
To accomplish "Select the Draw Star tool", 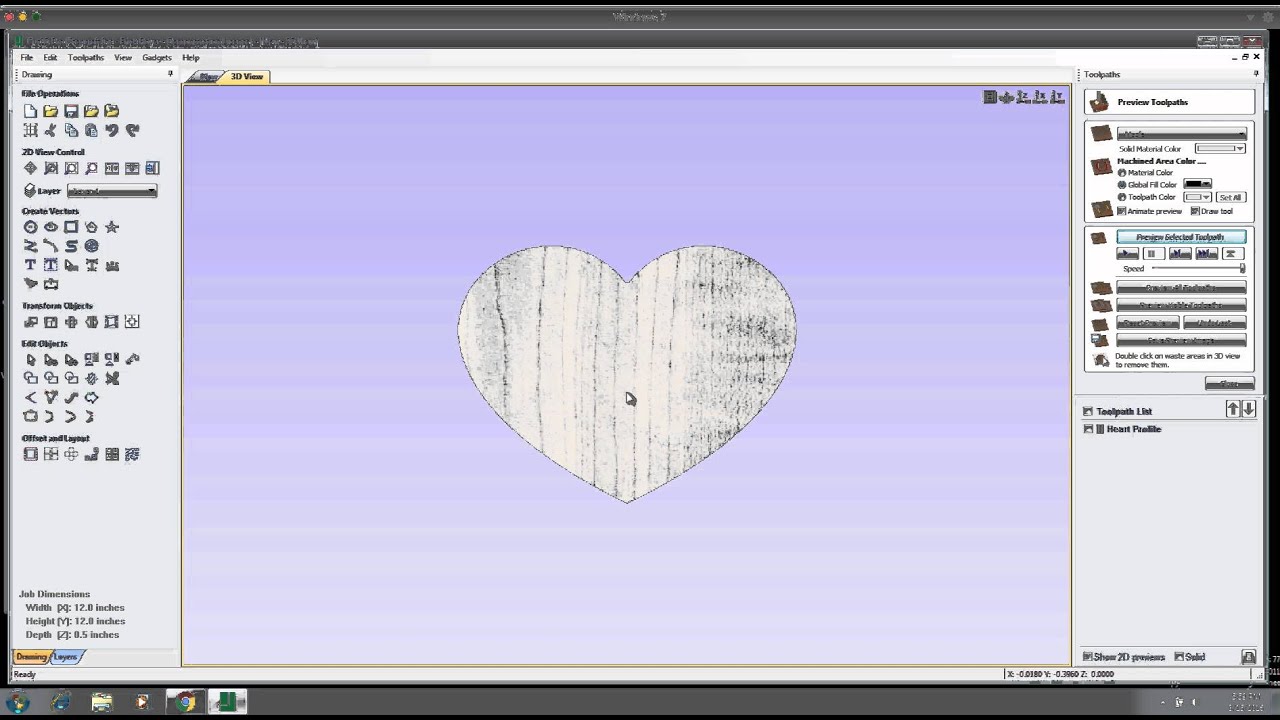I will click(x=112, y=227).
